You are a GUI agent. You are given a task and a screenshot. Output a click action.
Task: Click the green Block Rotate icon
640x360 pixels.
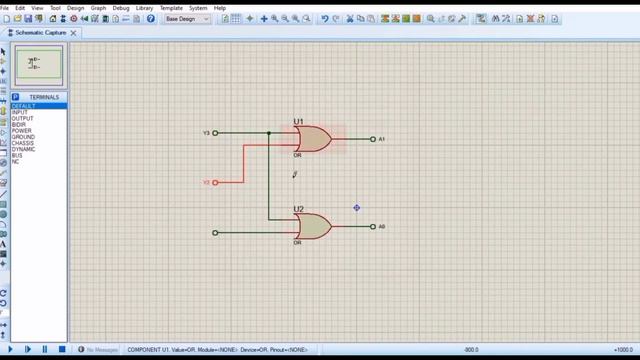[406, 19]
